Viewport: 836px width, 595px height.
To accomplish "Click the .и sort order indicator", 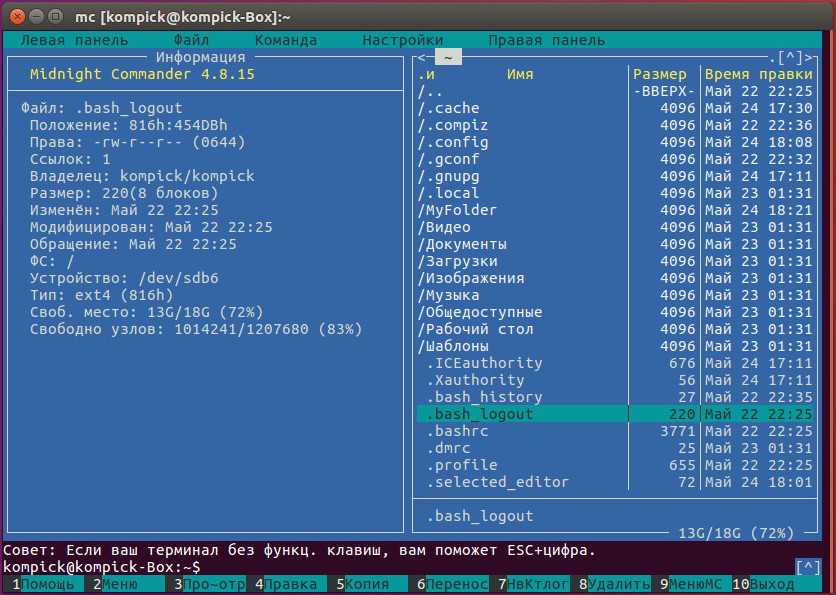I will click(427, 74).
